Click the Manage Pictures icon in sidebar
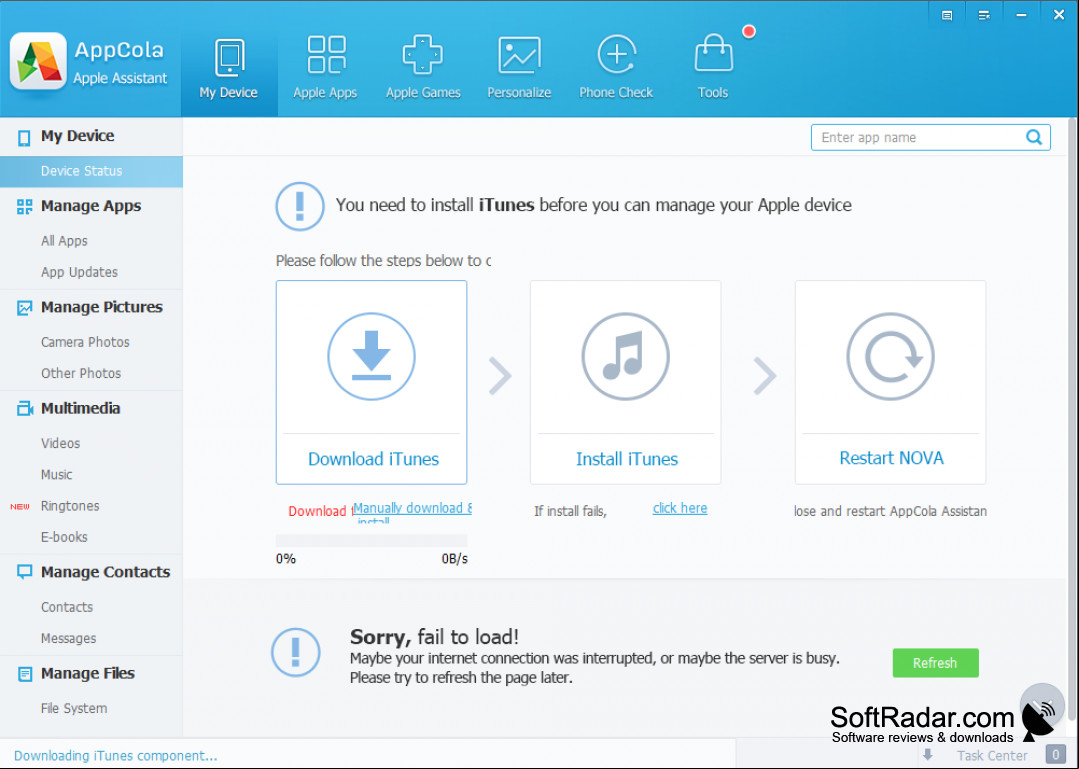This screenshot has width=1079, height=769. 25,307
